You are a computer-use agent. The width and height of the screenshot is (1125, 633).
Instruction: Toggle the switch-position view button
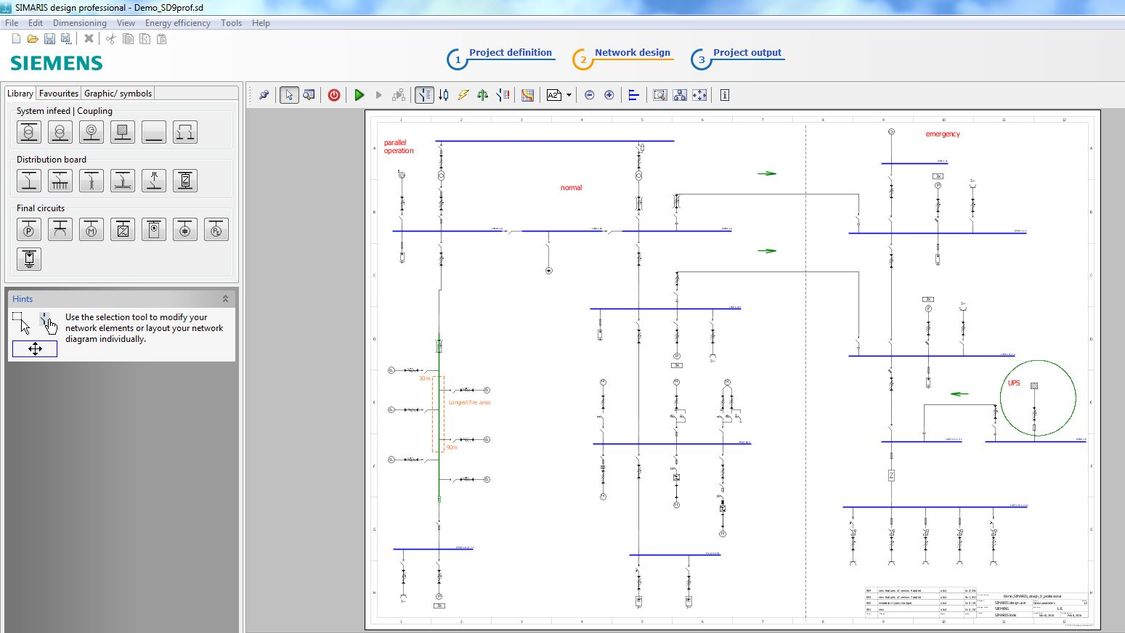[x=424, y=95]
